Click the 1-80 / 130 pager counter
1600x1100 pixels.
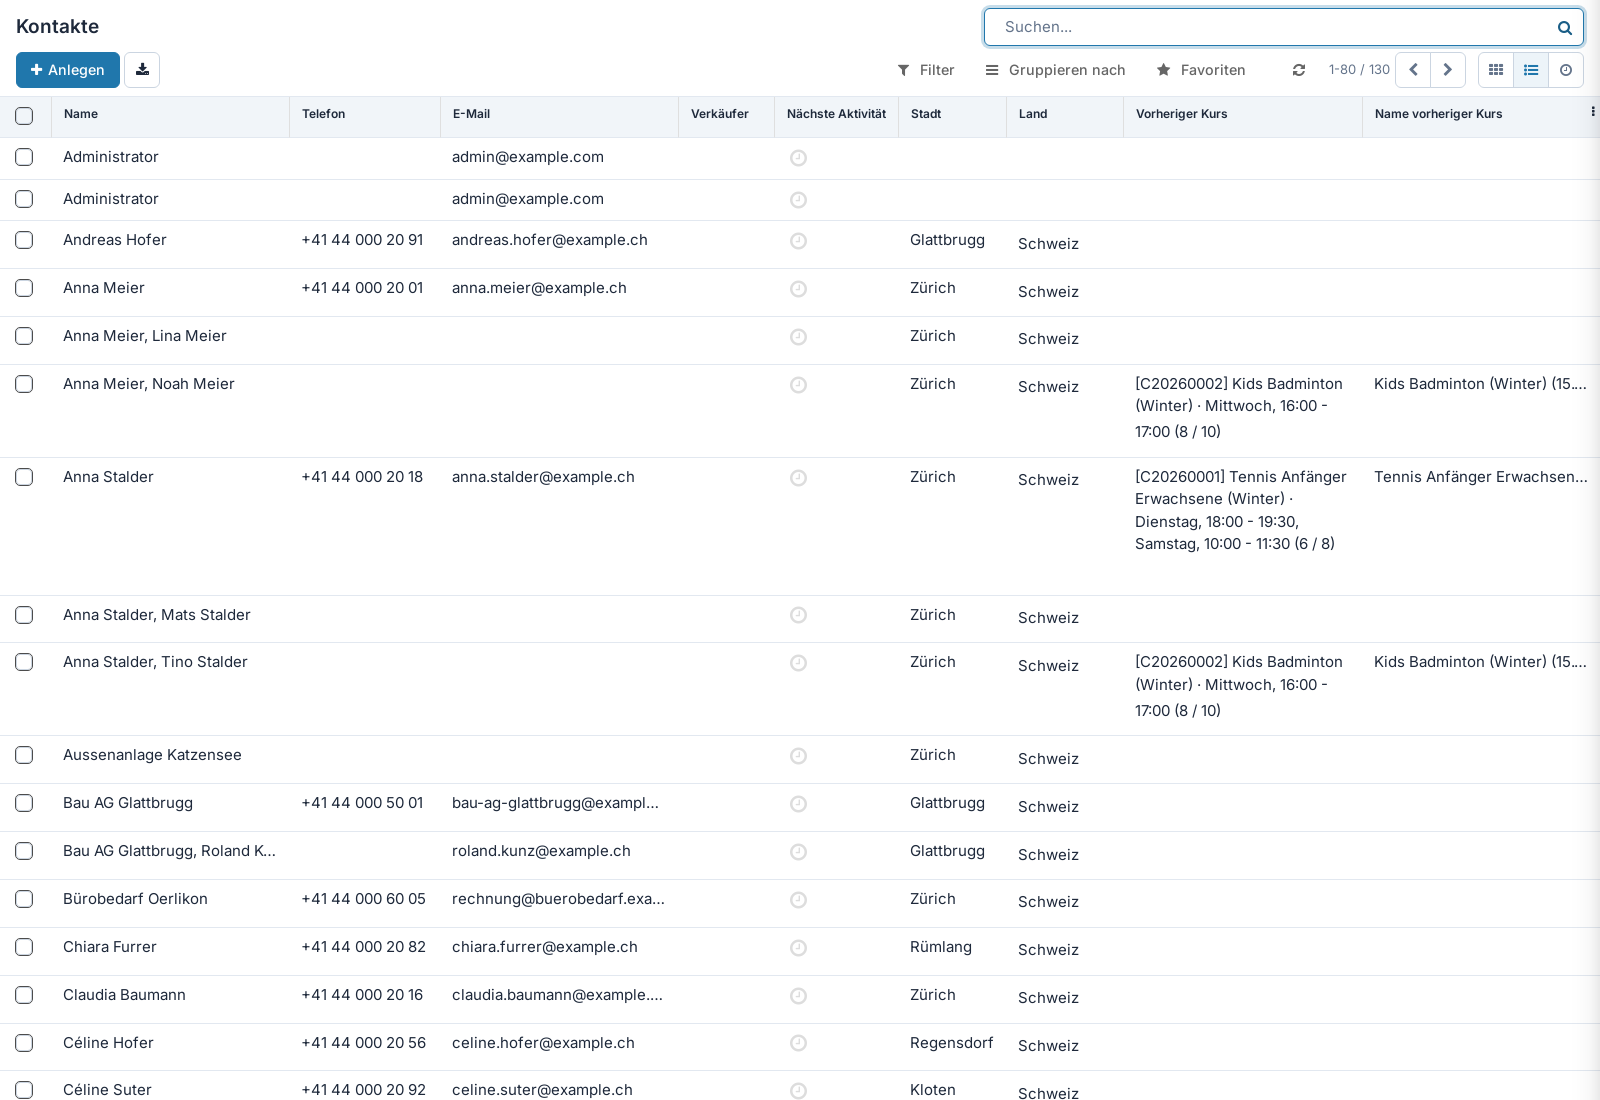point(1359,70)
